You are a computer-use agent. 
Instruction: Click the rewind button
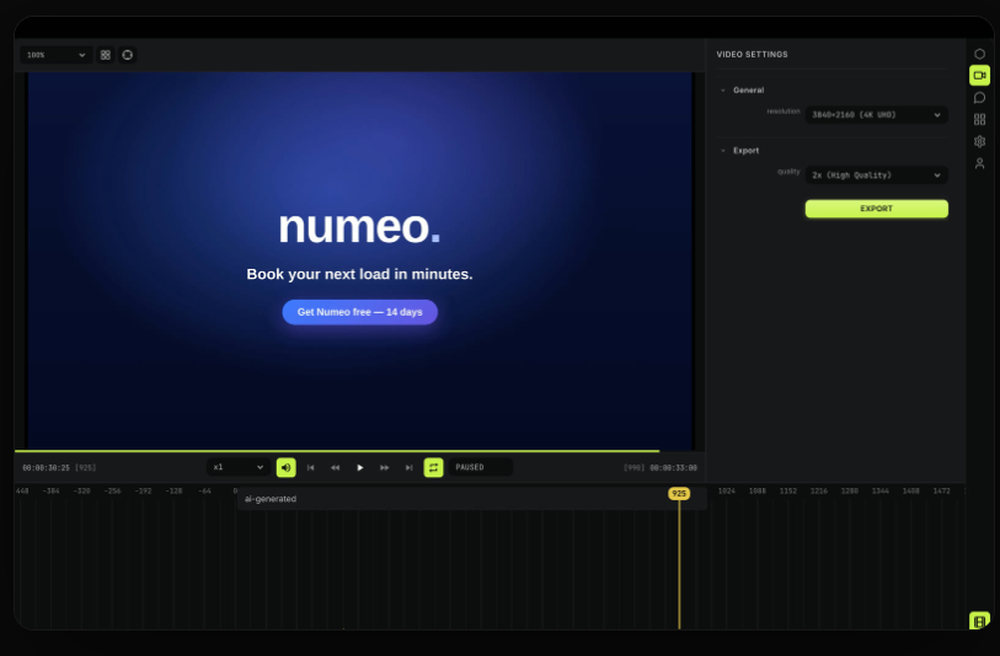tap(335, 467)
